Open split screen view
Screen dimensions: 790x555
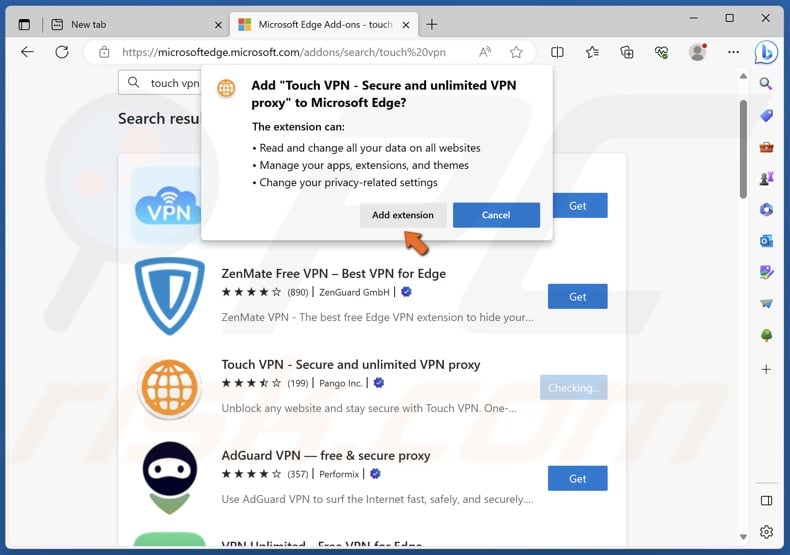(x=557, y=52)
